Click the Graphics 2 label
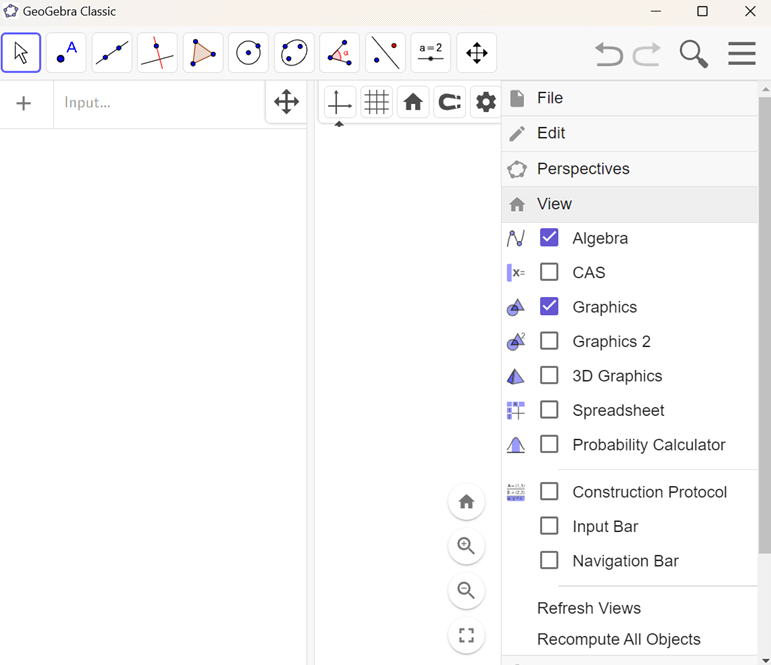771x665 pixels. [x=611, y=341]
